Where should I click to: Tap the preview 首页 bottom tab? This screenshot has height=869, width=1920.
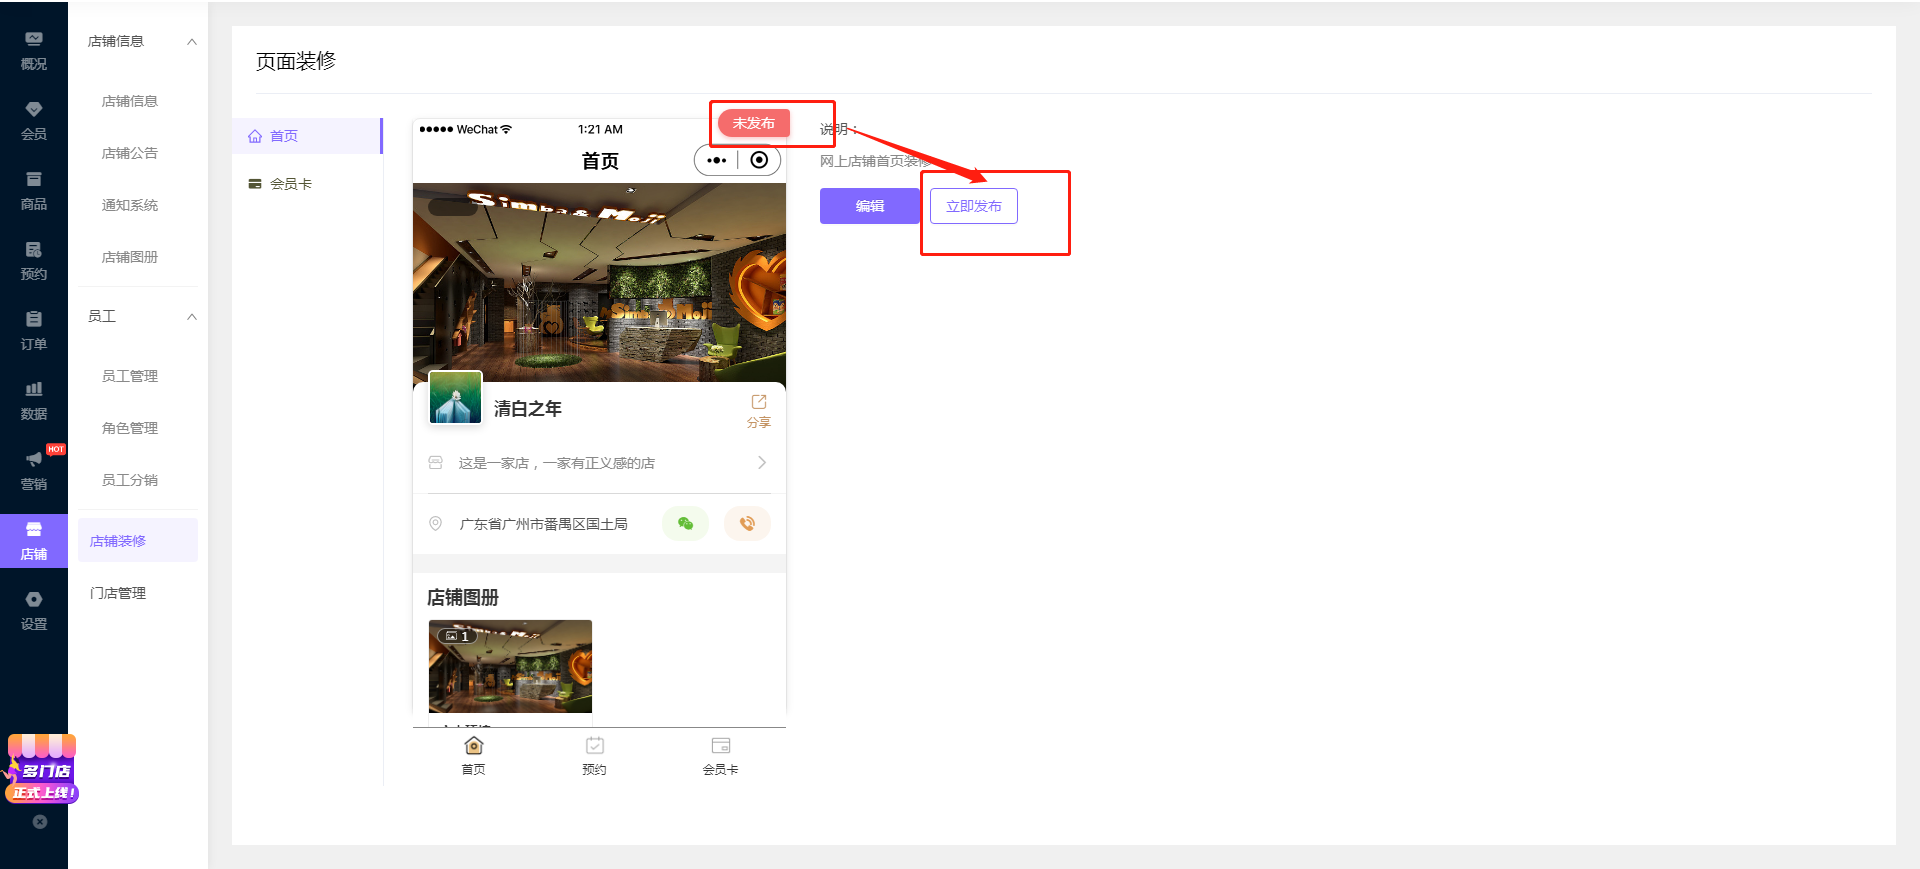point(474,755)
